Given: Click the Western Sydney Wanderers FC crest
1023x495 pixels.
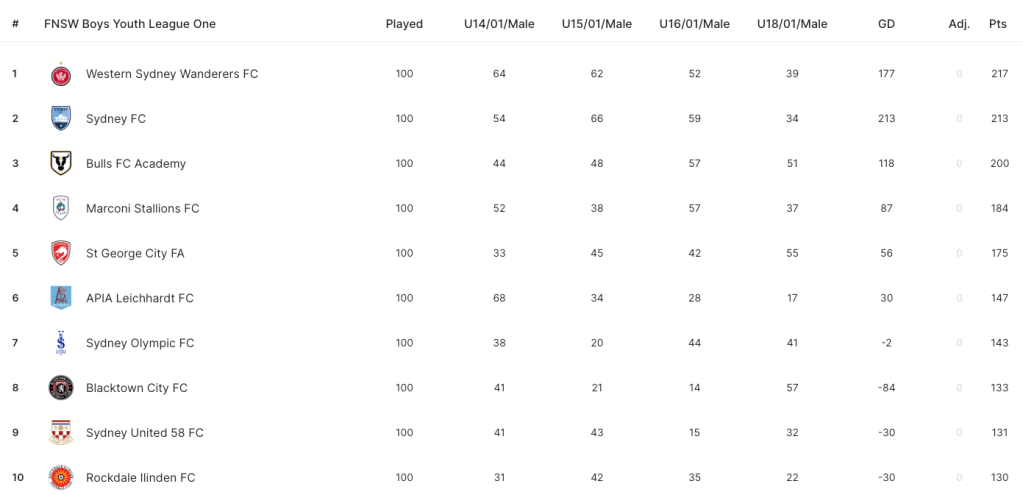Looking at the screenshot, I should pos(61,74).
